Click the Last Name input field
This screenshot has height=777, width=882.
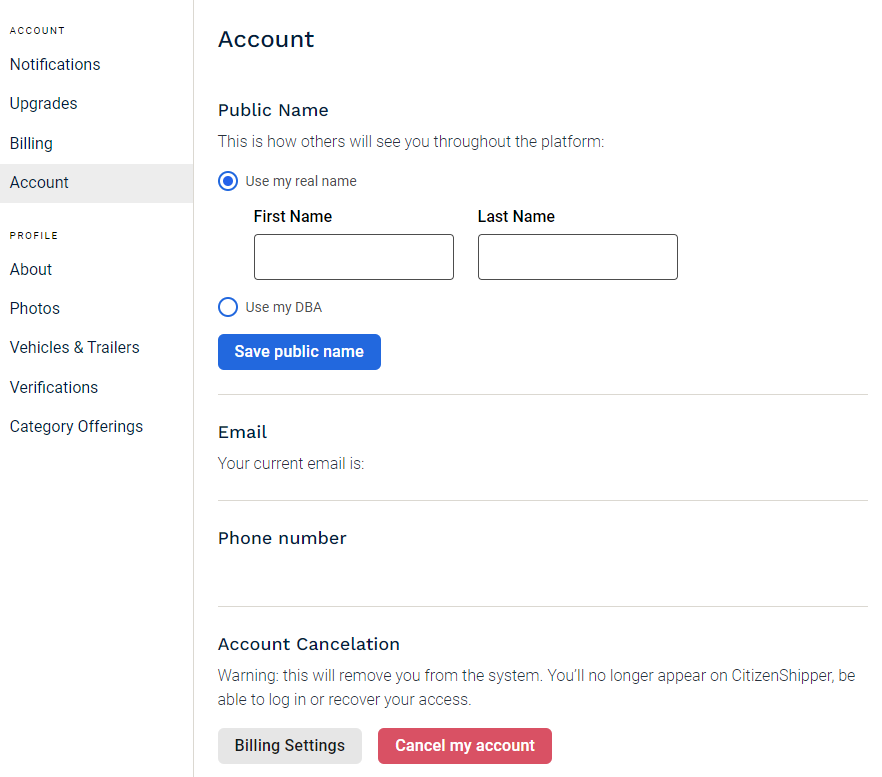(x=578, y=257)
